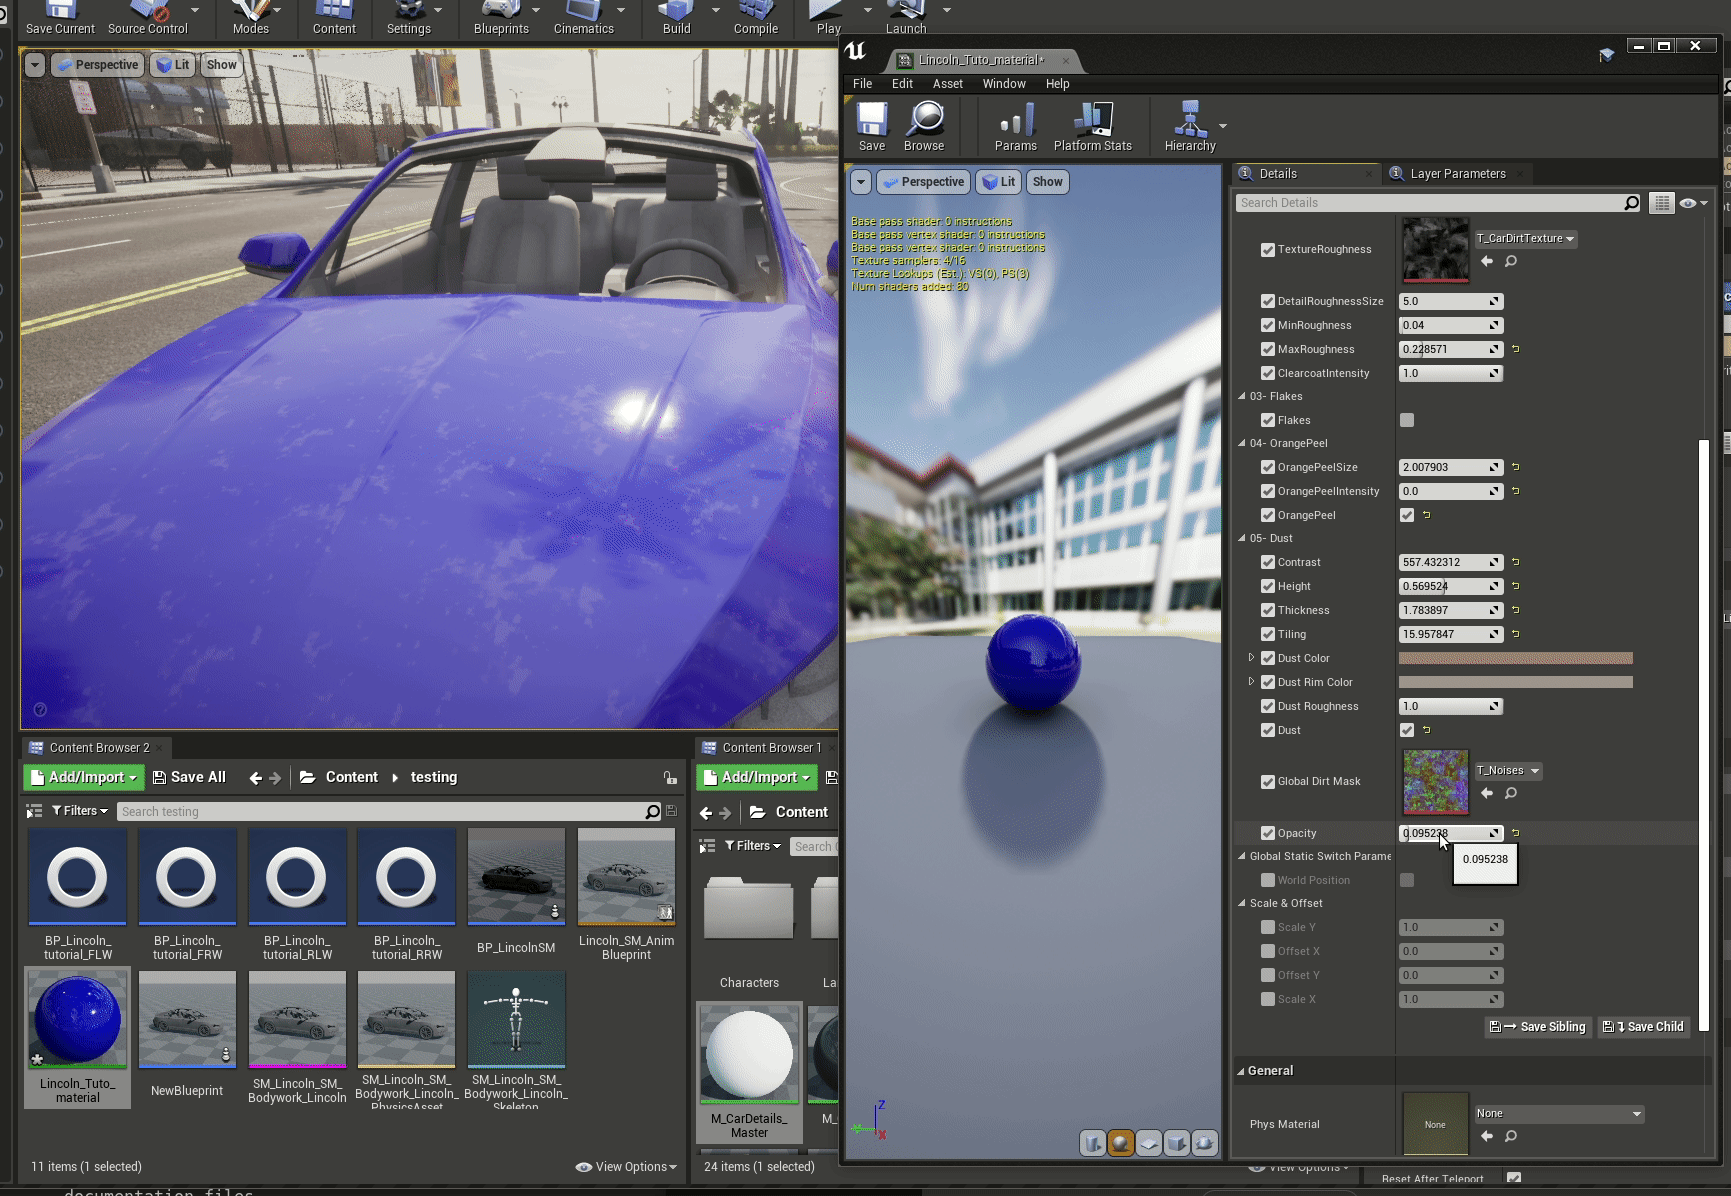Toggle the Contrast override checkbox
1731x1196 pixels.
(x=1268, y=562)
